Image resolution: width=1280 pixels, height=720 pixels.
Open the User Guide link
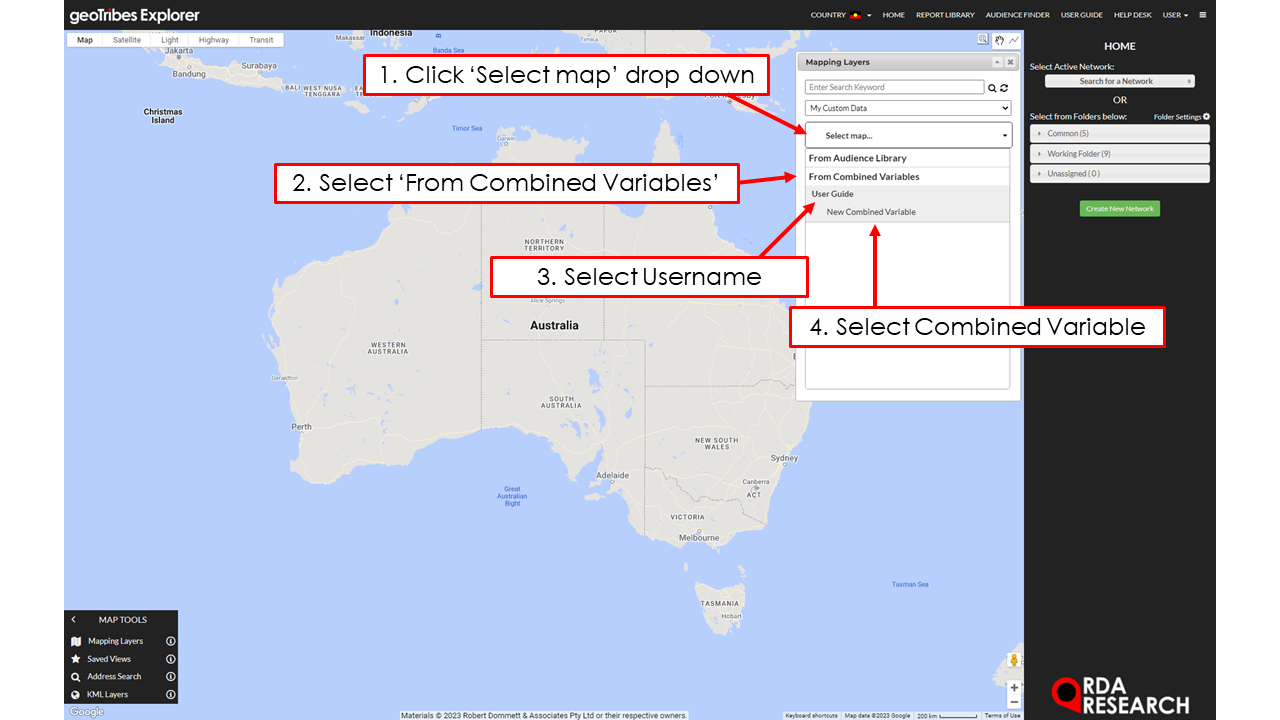tap(1082, 15)
